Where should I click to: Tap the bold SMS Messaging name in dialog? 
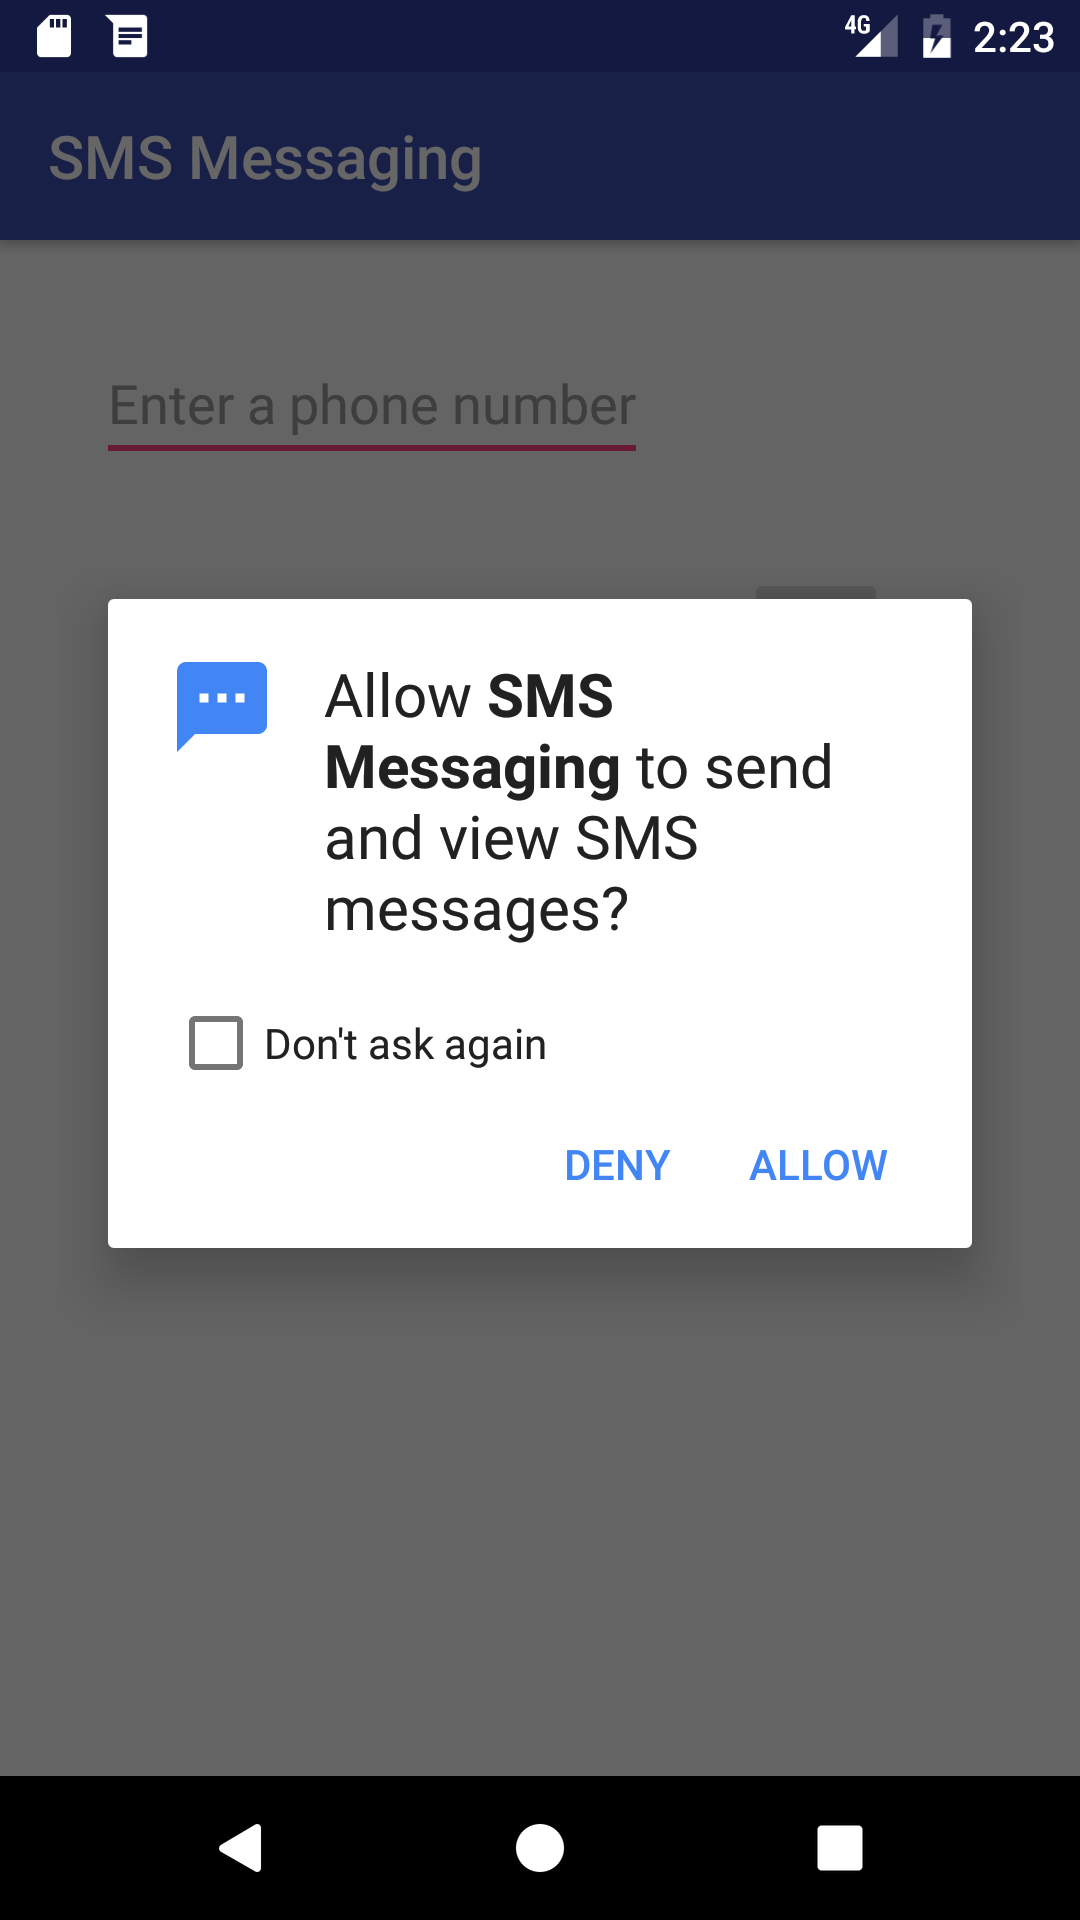click(x=470, y=732)
